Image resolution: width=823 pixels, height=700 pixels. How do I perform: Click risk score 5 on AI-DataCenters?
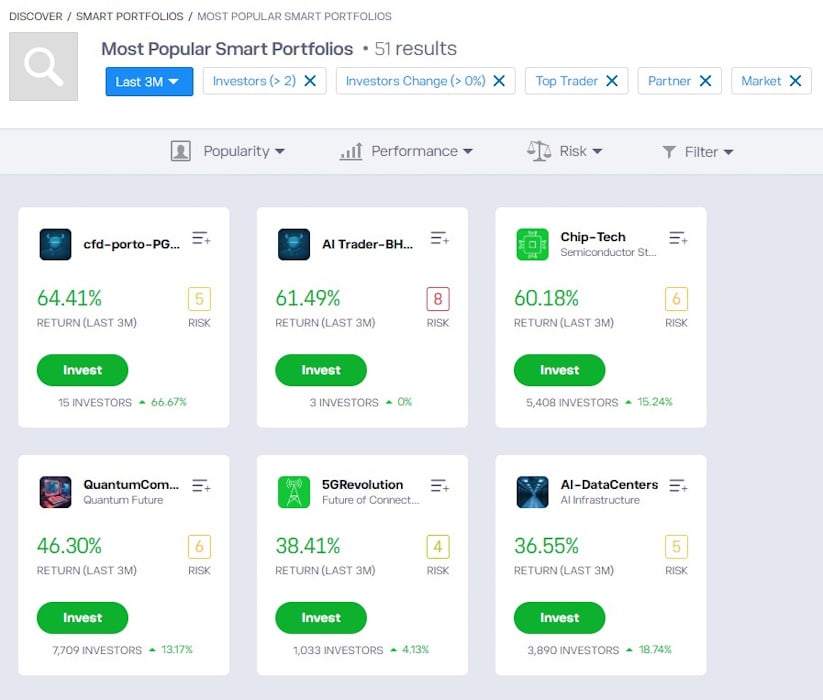click(676, 547)
